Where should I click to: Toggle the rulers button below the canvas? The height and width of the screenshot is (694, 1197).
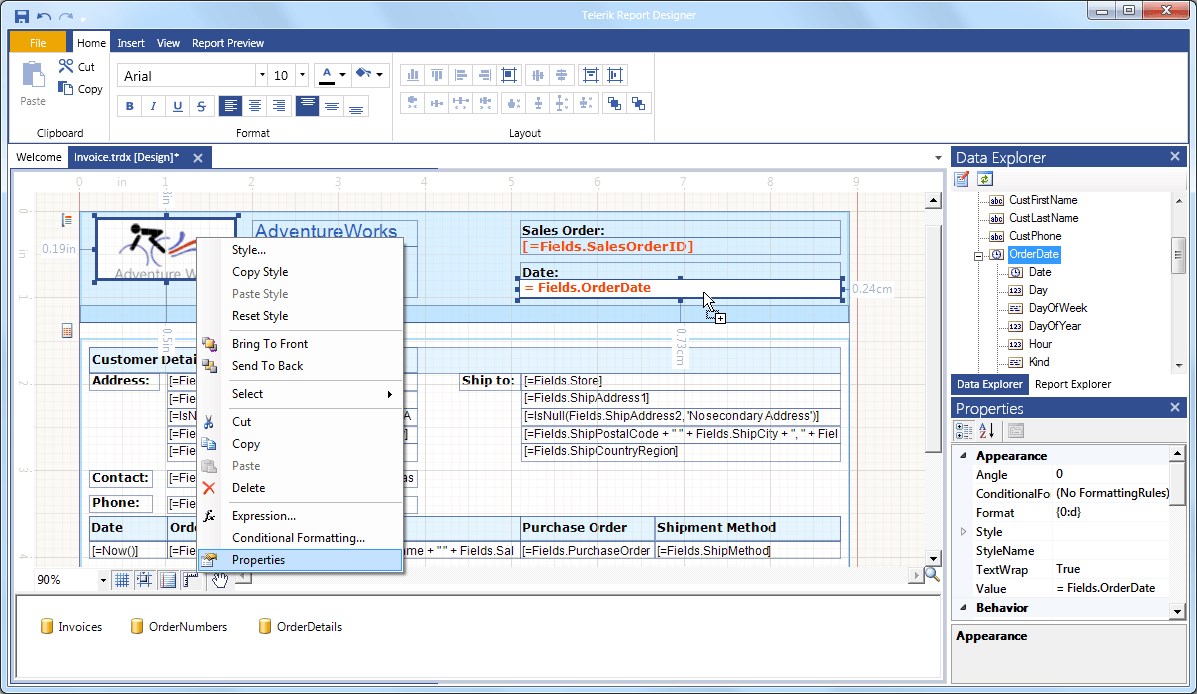click(x=191, y=580)
